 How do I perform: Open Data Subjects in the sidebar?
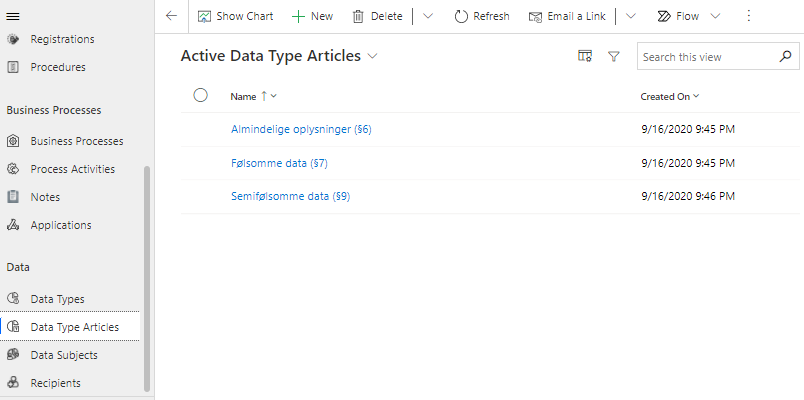coord(64,355)
